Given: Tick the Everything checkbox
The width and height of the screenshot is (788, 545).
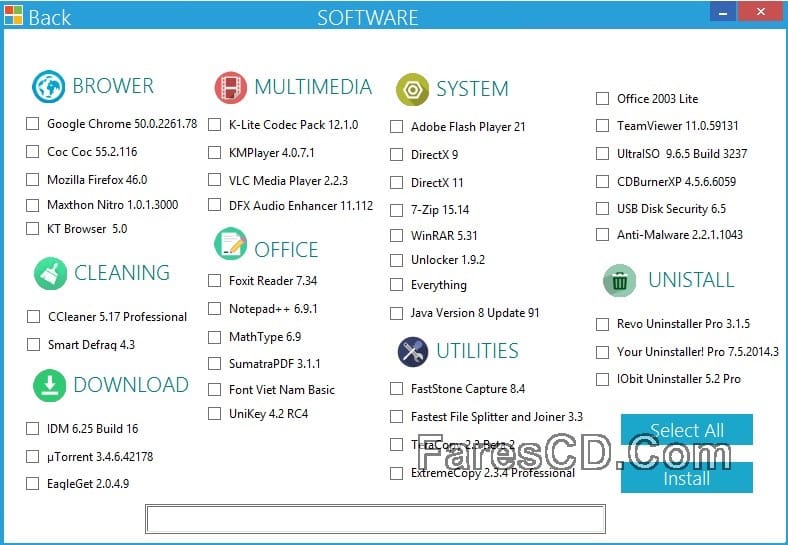Looking at the screenshot, I should 397,285.
